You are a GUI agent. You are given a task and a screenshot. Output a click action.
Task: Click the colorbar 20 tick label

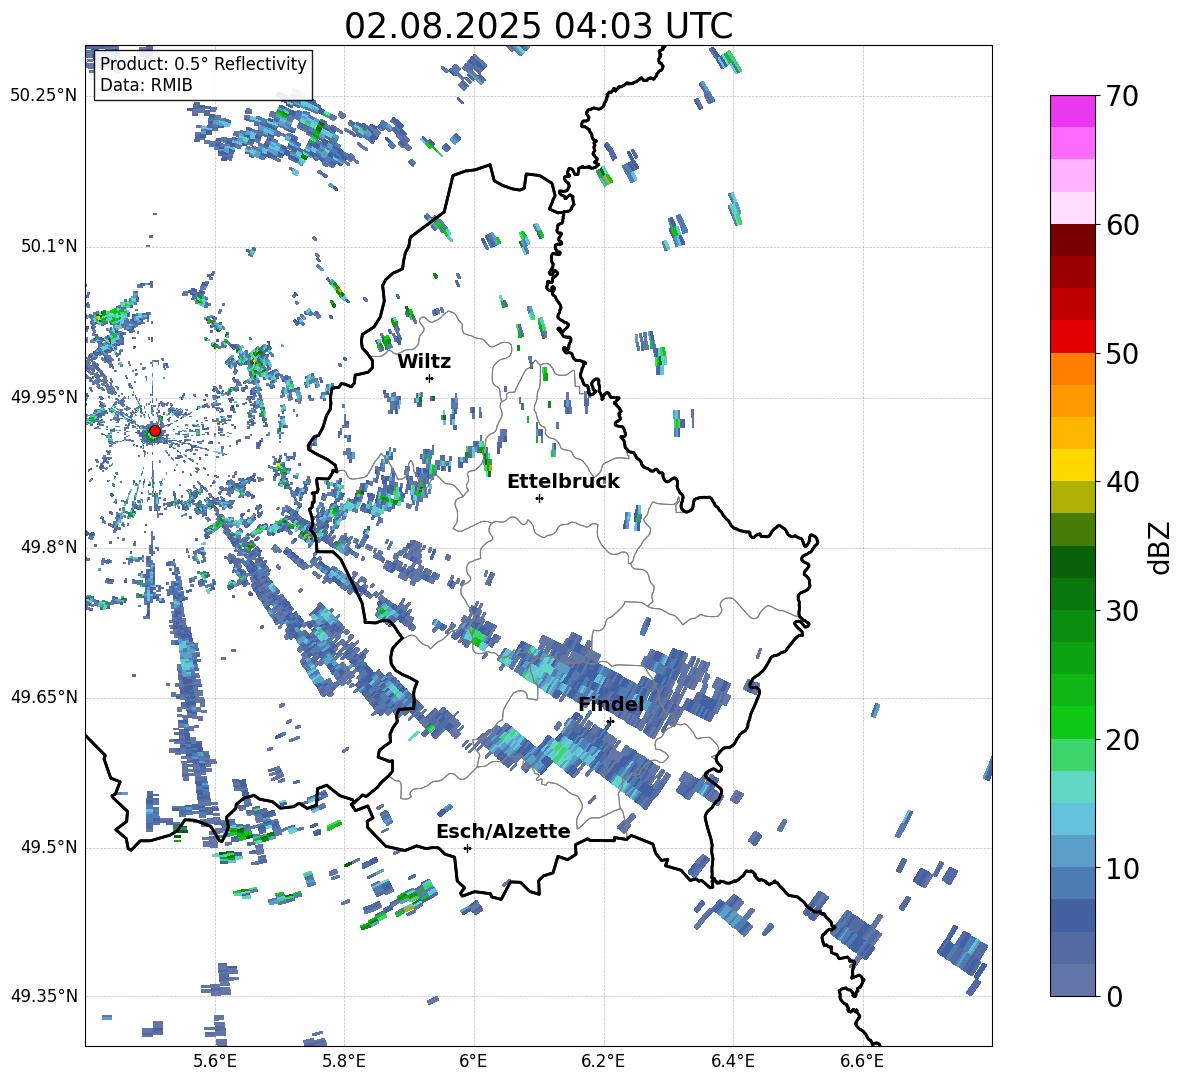(x=1122, y=740)
